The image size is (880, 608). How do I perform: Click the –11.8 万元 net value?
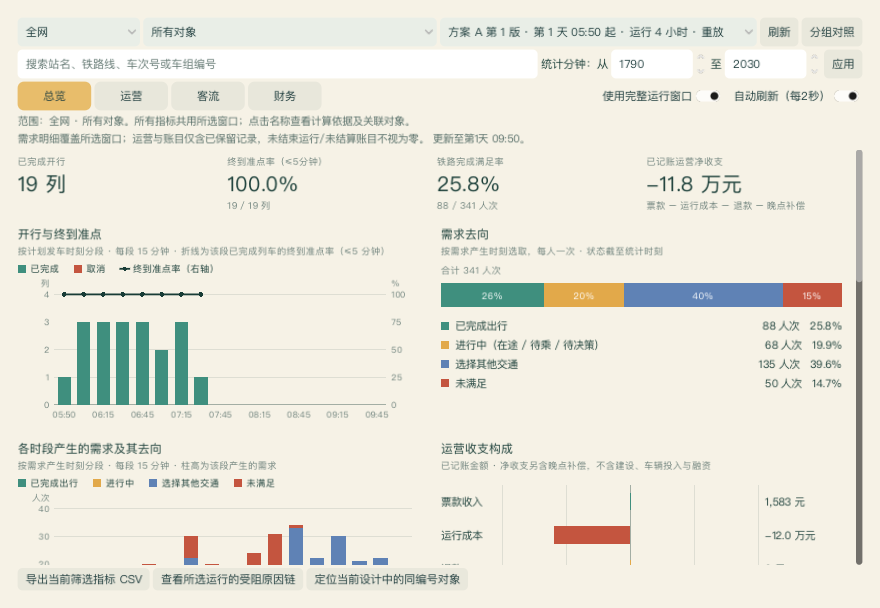(x=694, y=184)
